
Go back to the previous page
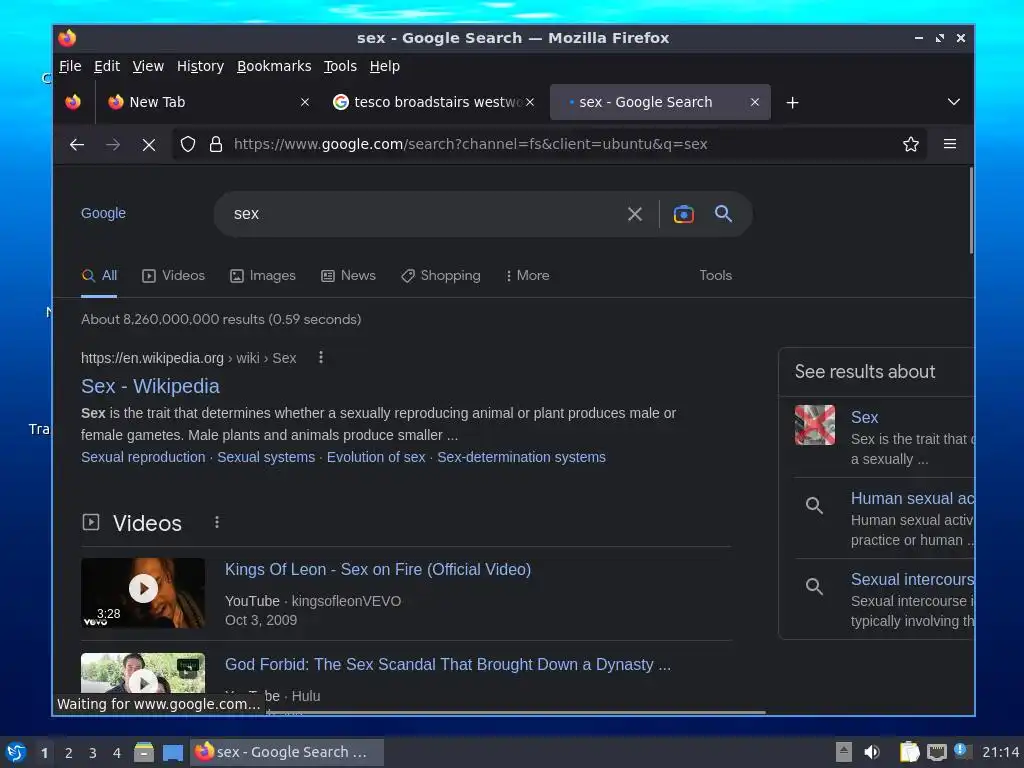[x=77, y=144]
